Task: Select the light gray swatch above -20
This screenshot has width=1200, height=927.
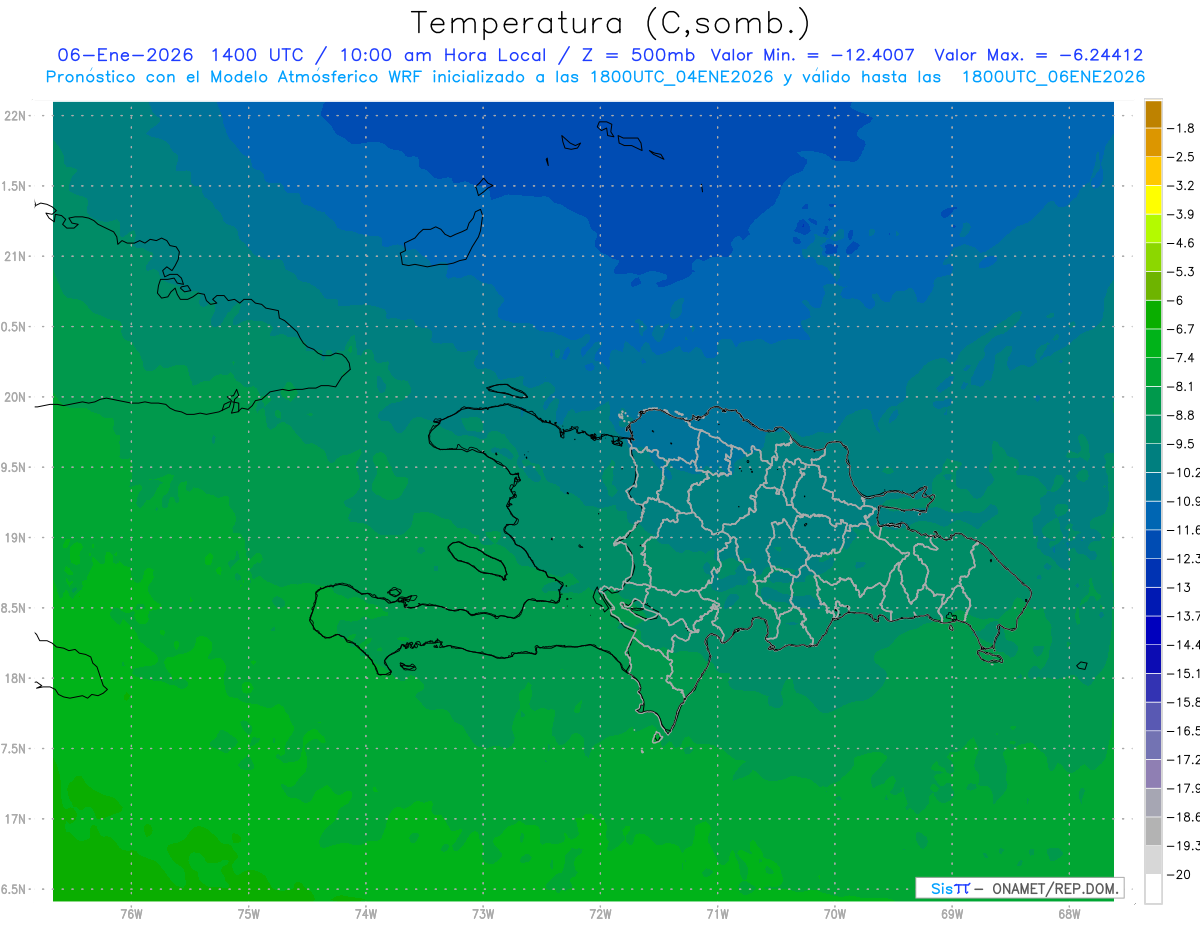Action: coord(1153,860)
